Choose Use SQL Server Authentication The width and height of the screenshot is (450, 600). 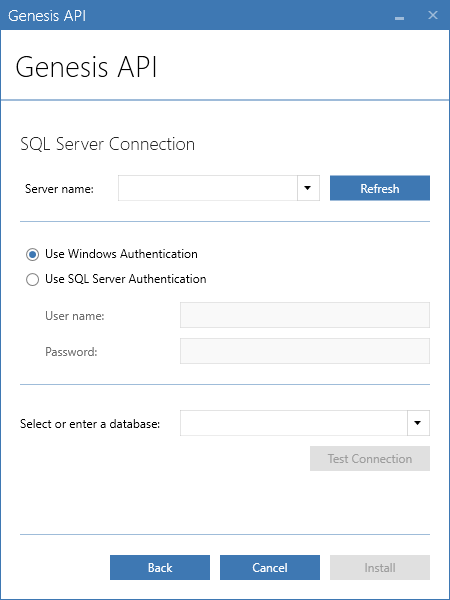pos(33,279)
